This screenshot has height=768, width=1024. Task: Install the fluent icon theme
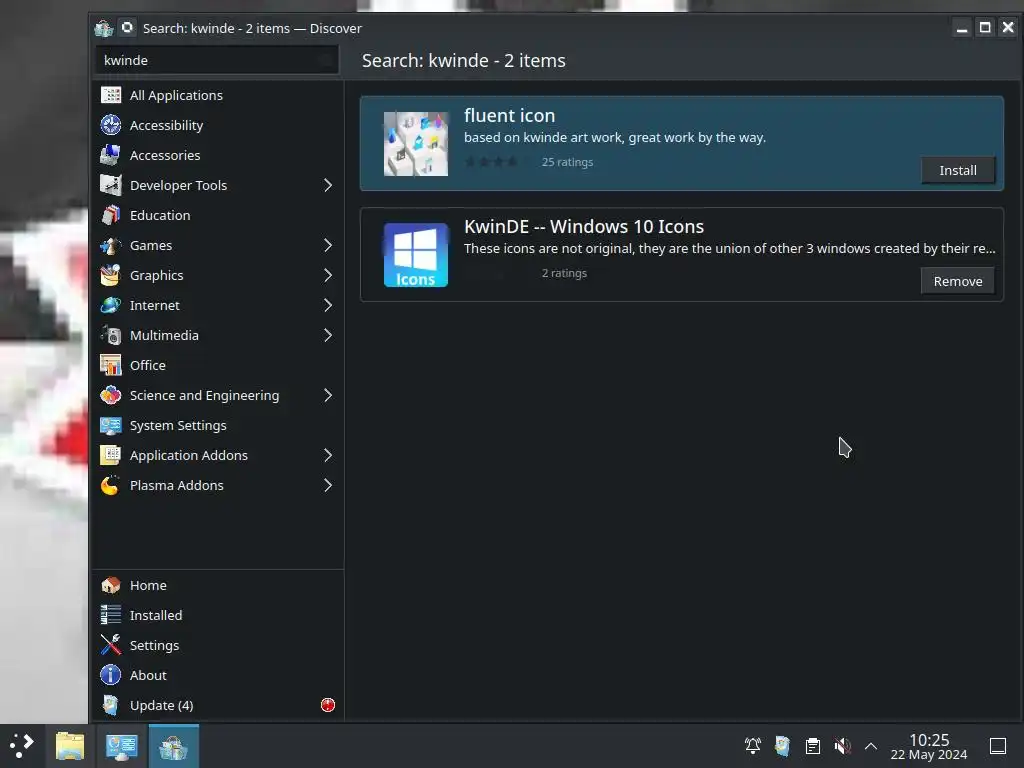958,170
